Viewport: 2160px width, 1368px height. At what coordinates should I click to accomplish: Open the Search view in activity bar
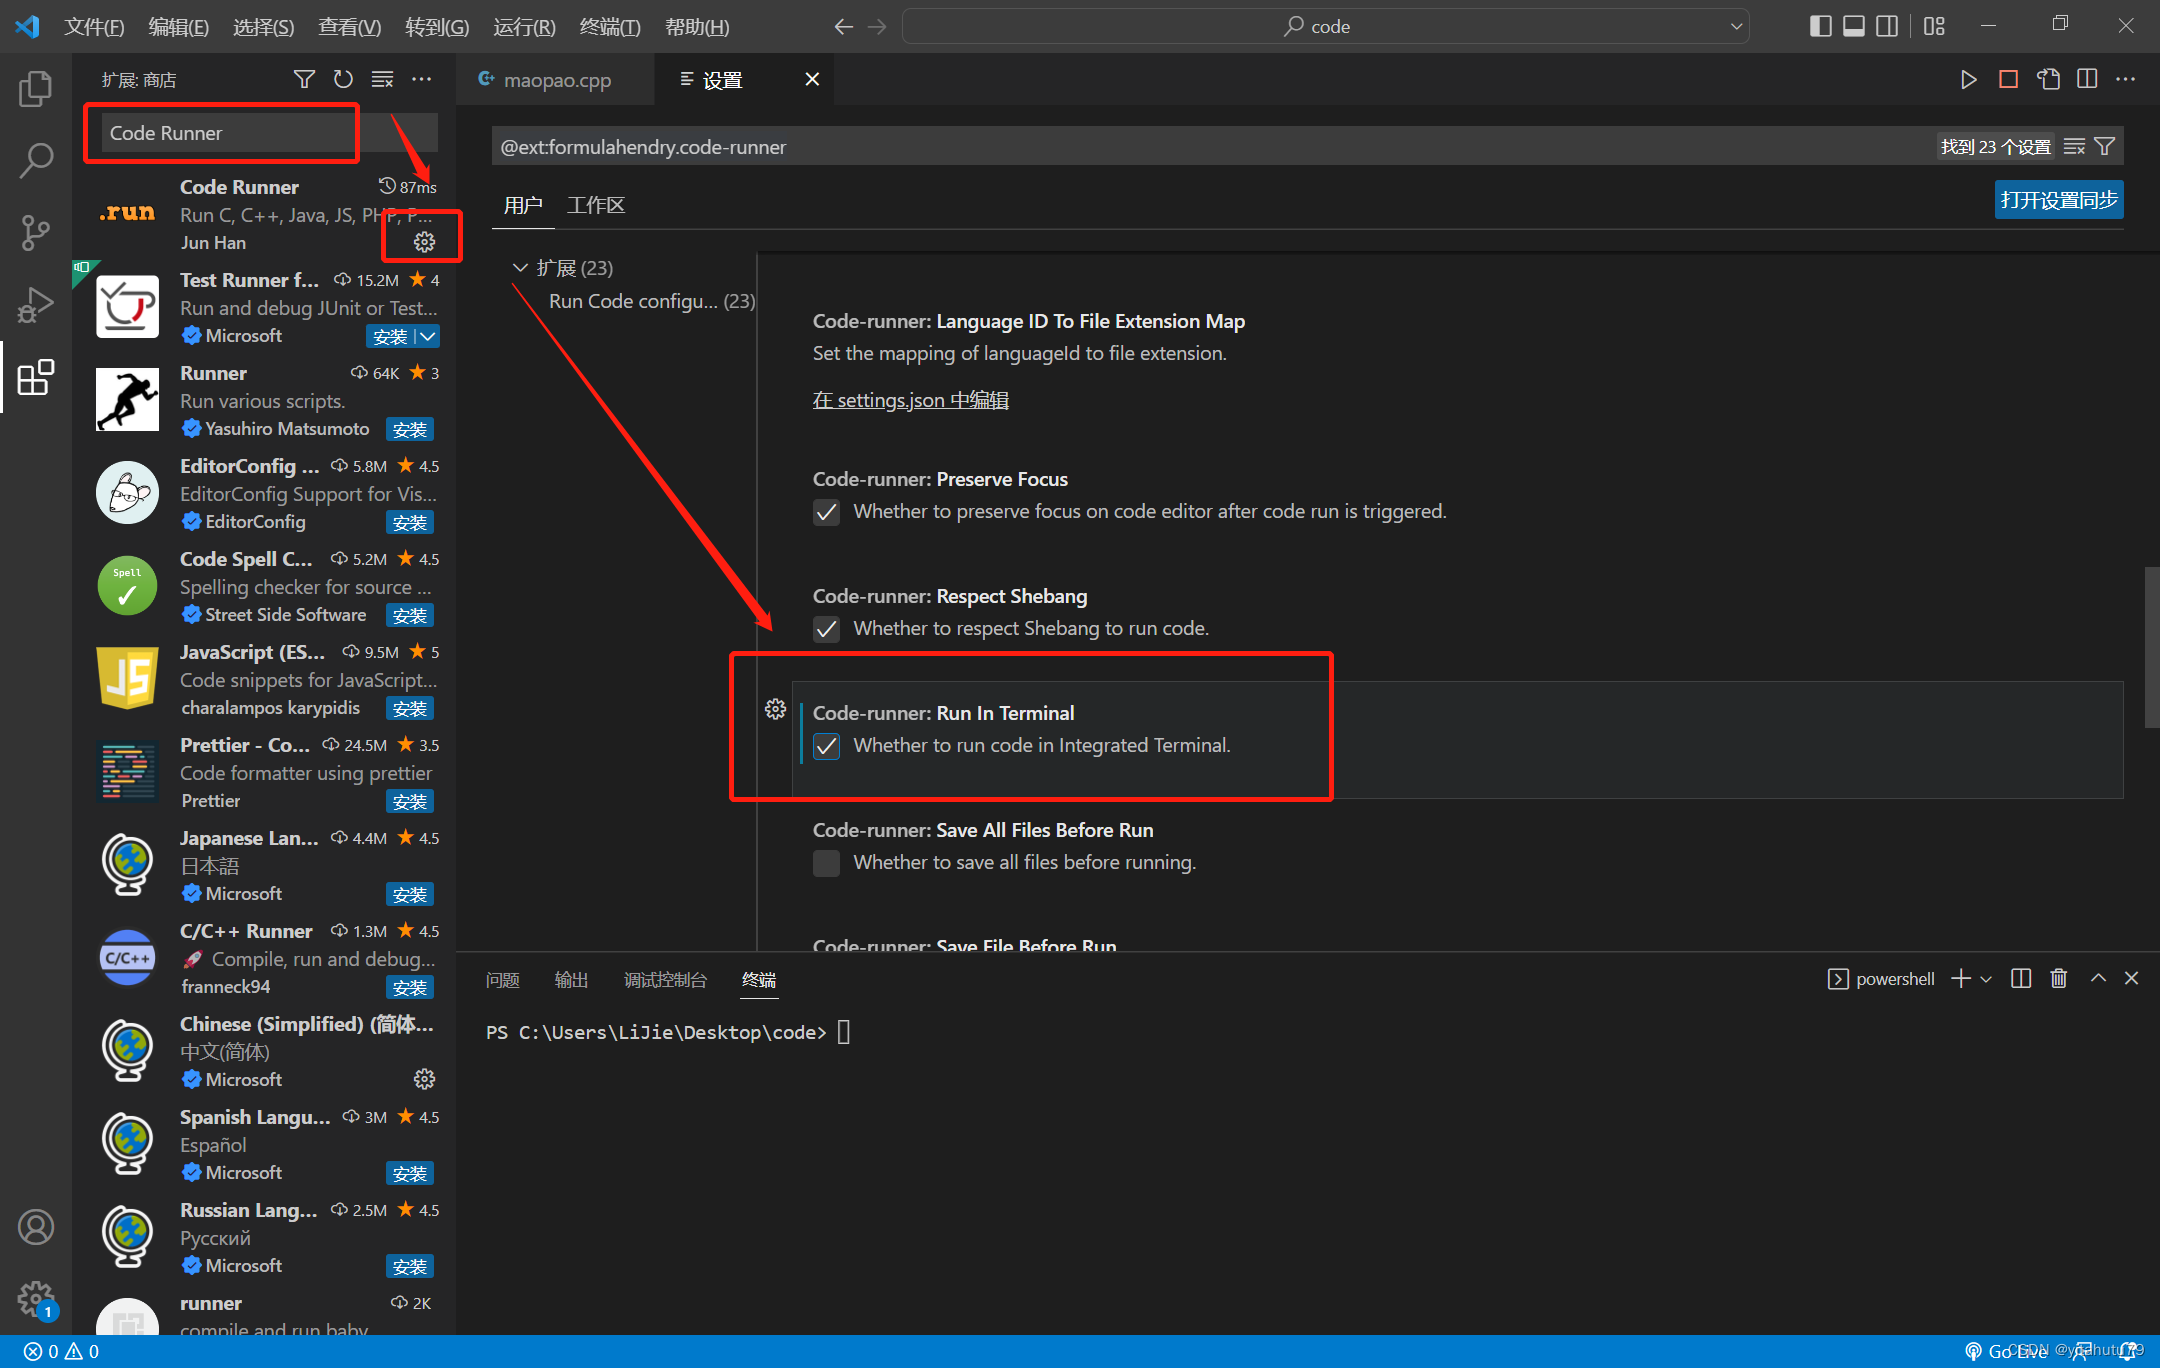(x=36, y=160)
